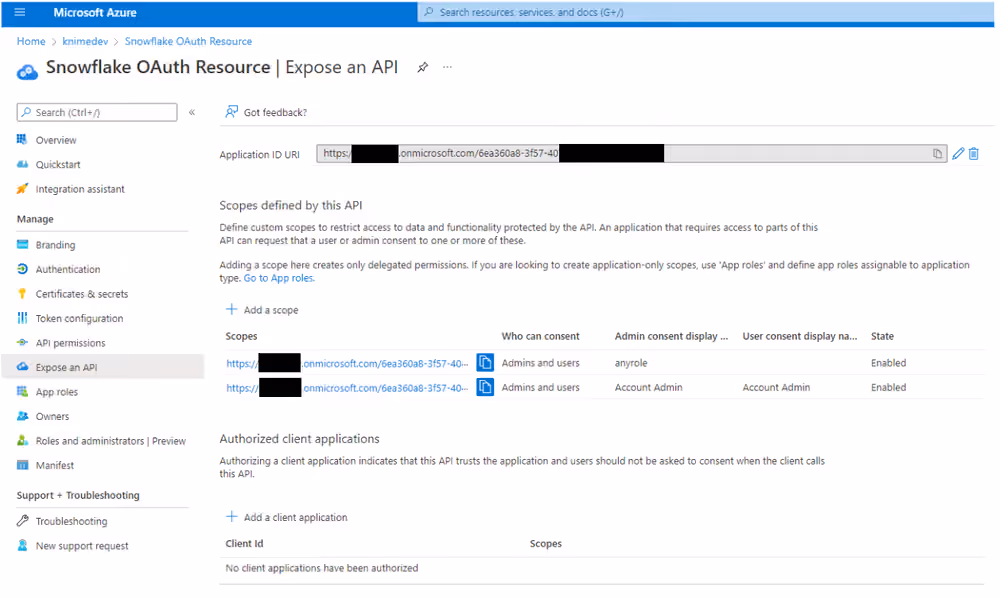Navigate to knimedev in the breadcrumb
This screenshot has height=599, width=1000.
click(85, 41)
